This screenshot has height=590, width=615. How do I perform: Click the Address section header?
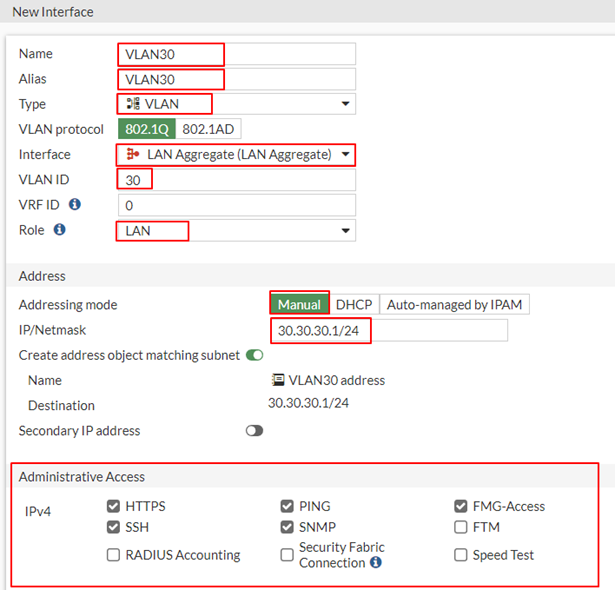[42, 276]
